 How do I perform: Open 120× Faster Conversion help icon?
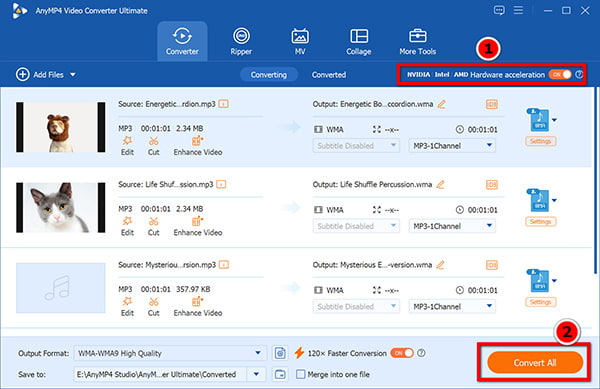(x=421, y=353)
